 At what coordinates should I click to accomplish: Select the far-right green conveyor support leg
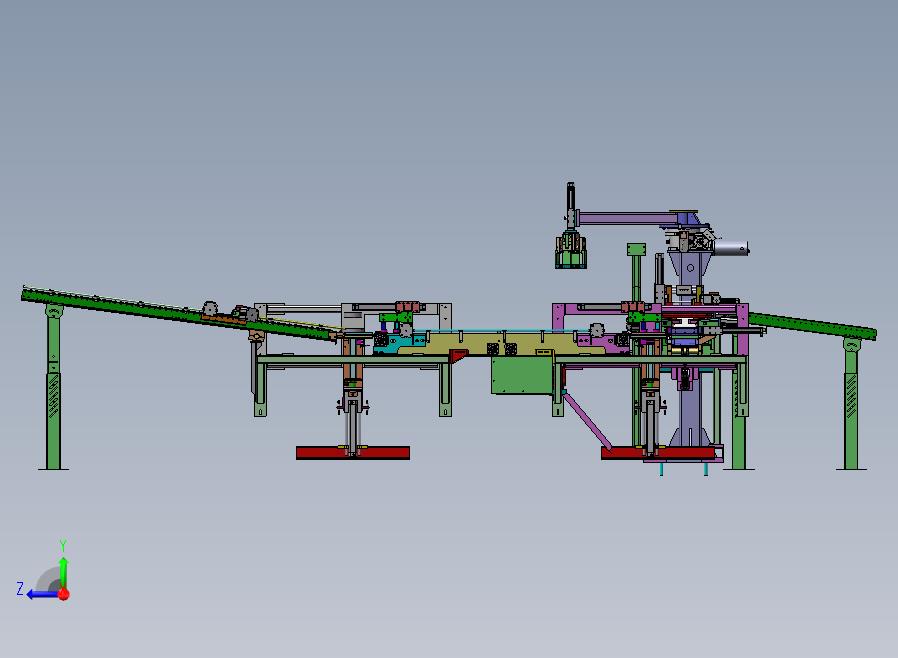point(852,404)
